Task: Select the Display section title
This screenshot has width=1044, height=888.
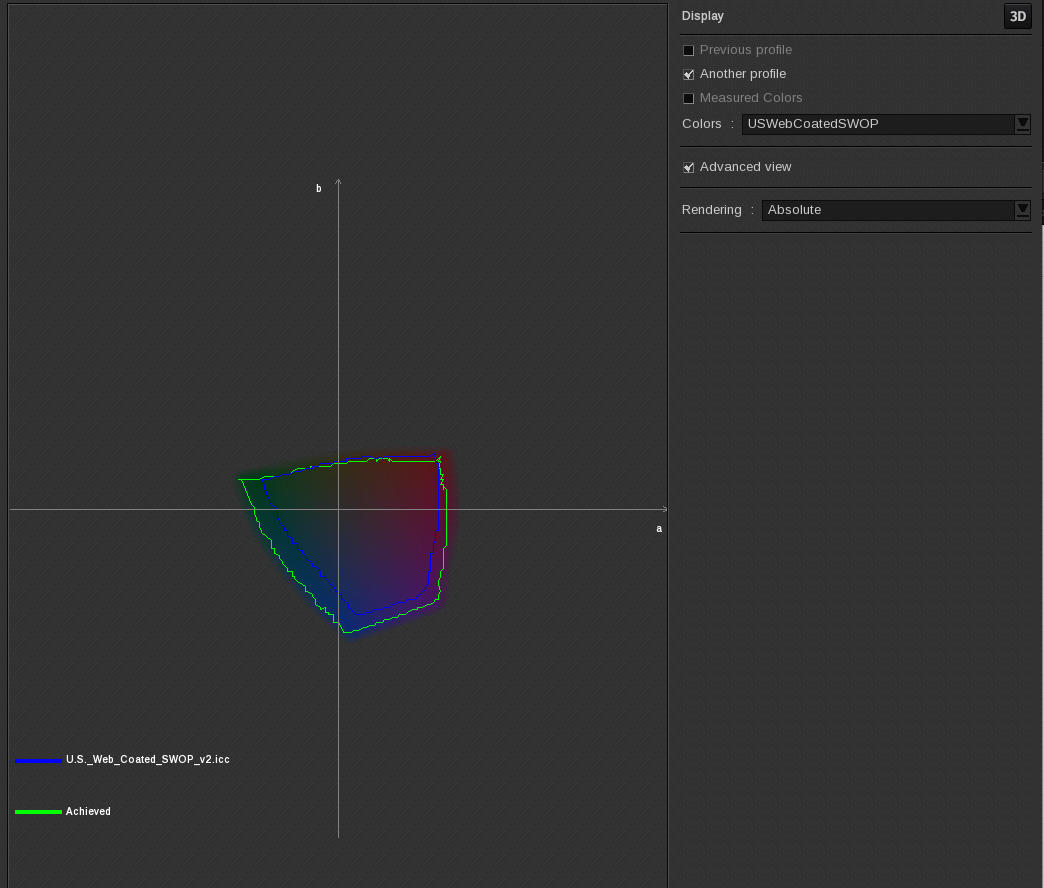Action: click(x=702, y=16)
